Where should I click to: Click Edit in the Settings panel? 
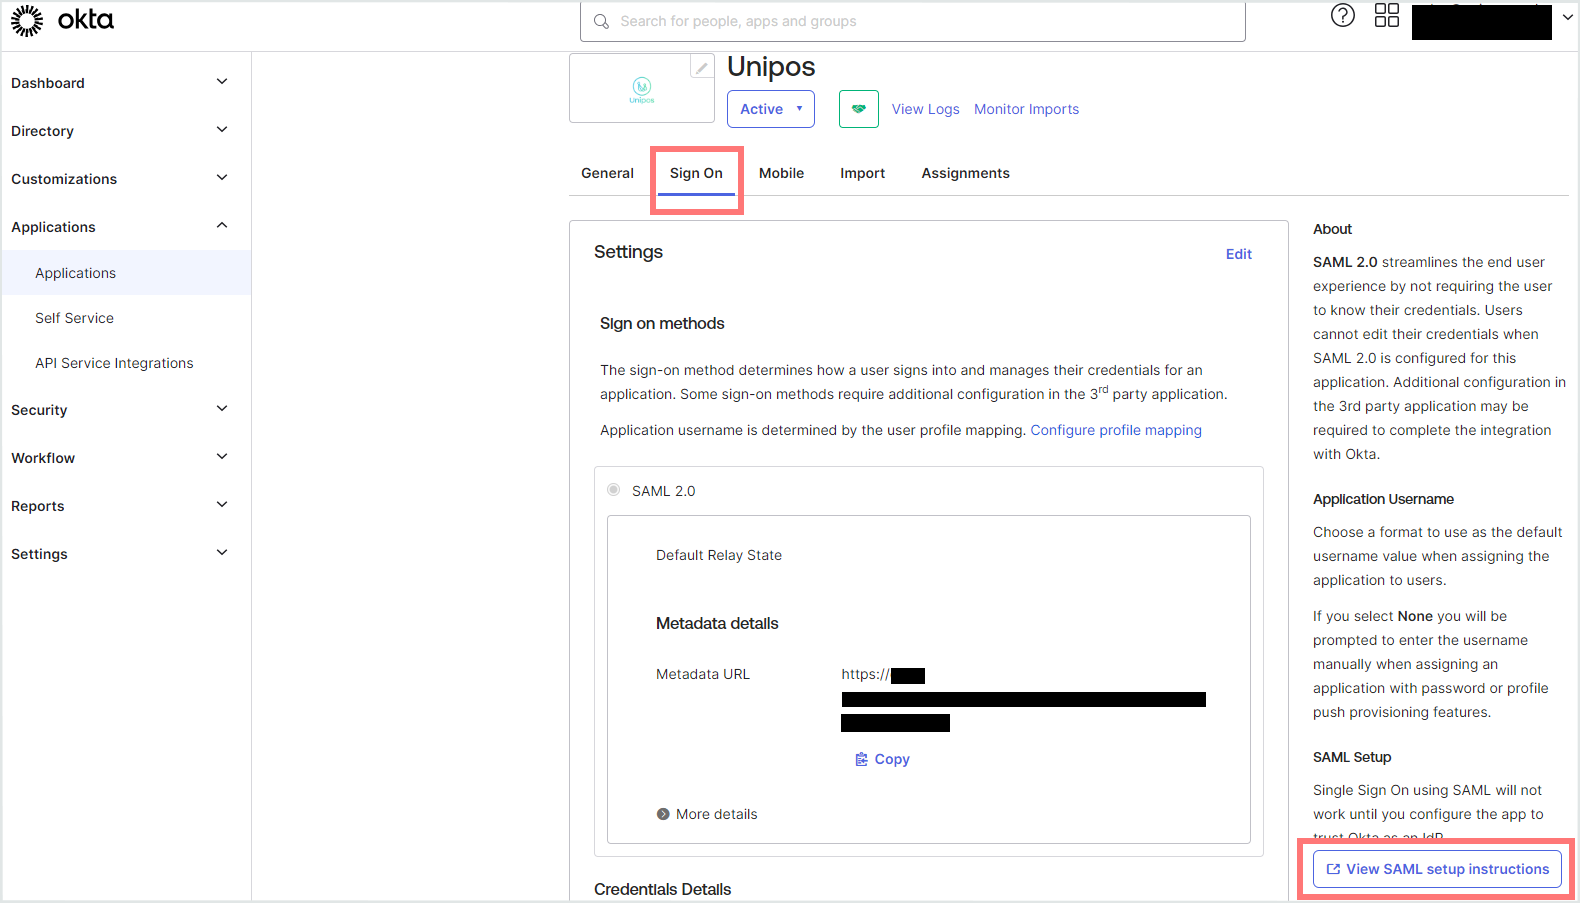pyautogui.click(x=1238, y=254)
